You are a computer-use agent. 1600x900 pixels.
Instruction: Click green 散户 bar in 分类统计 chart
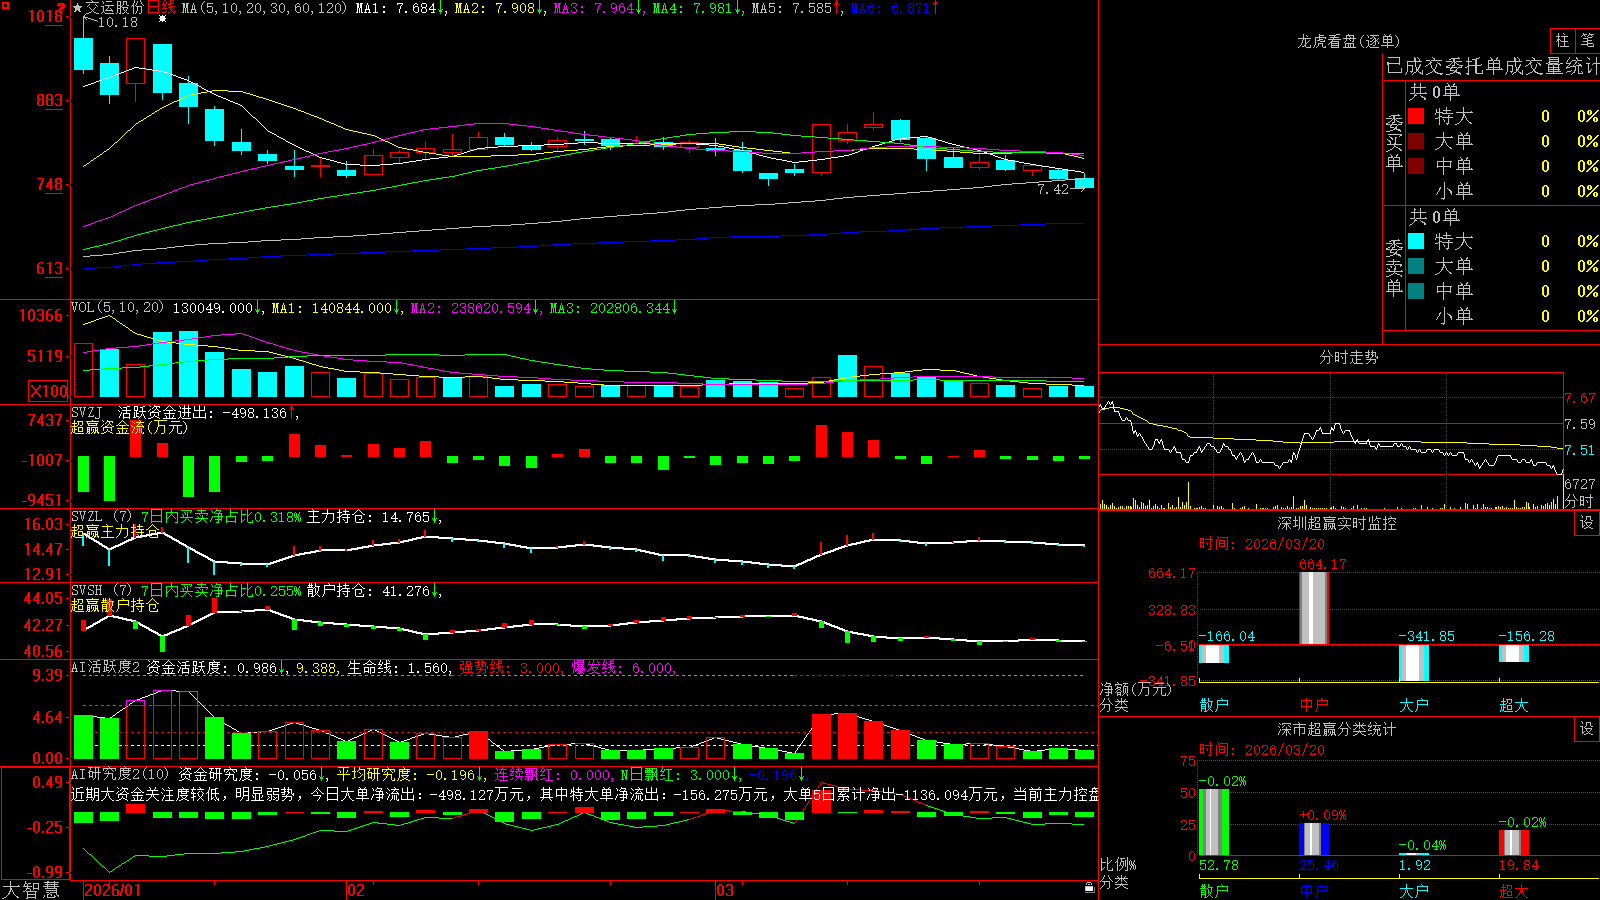1214,822
